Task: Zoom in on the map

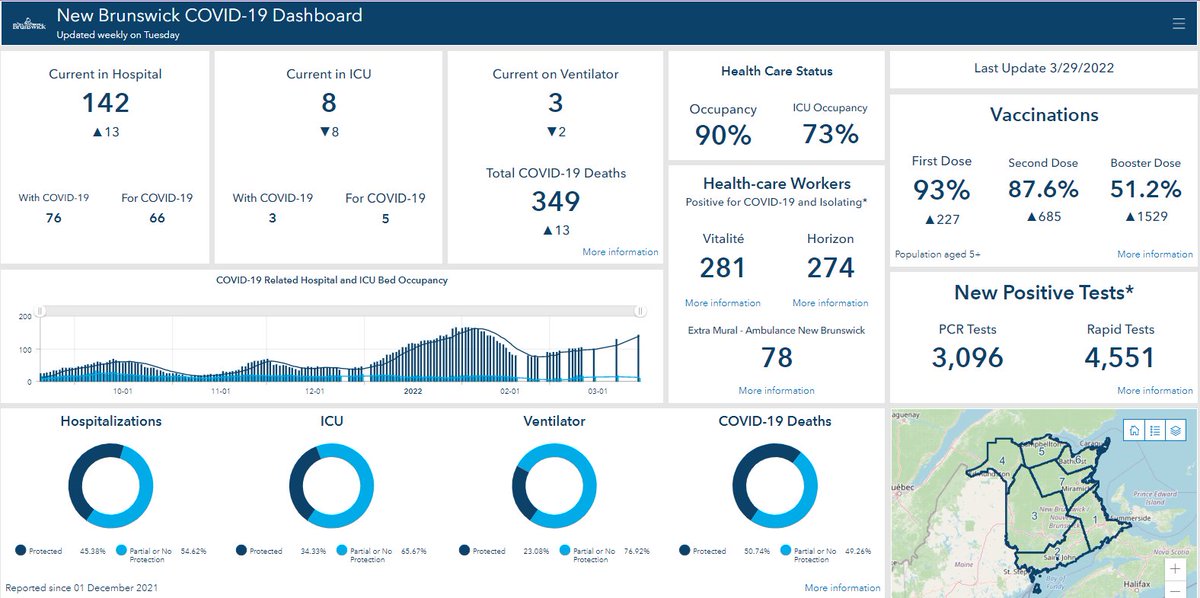Action: pyautogui.click(x=1174, y=568)
